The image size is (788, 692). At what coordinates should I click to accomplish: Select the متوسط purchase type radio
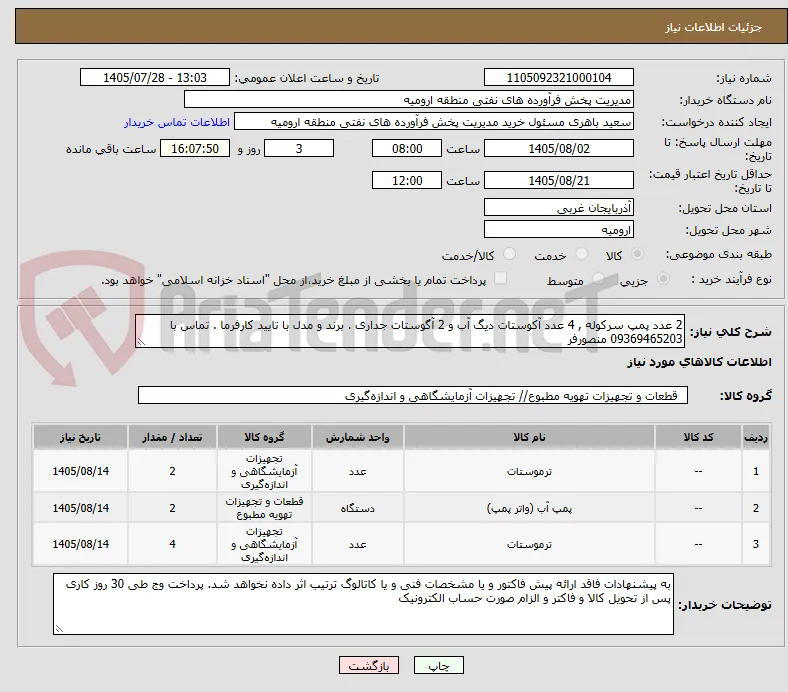click(598, 278)
